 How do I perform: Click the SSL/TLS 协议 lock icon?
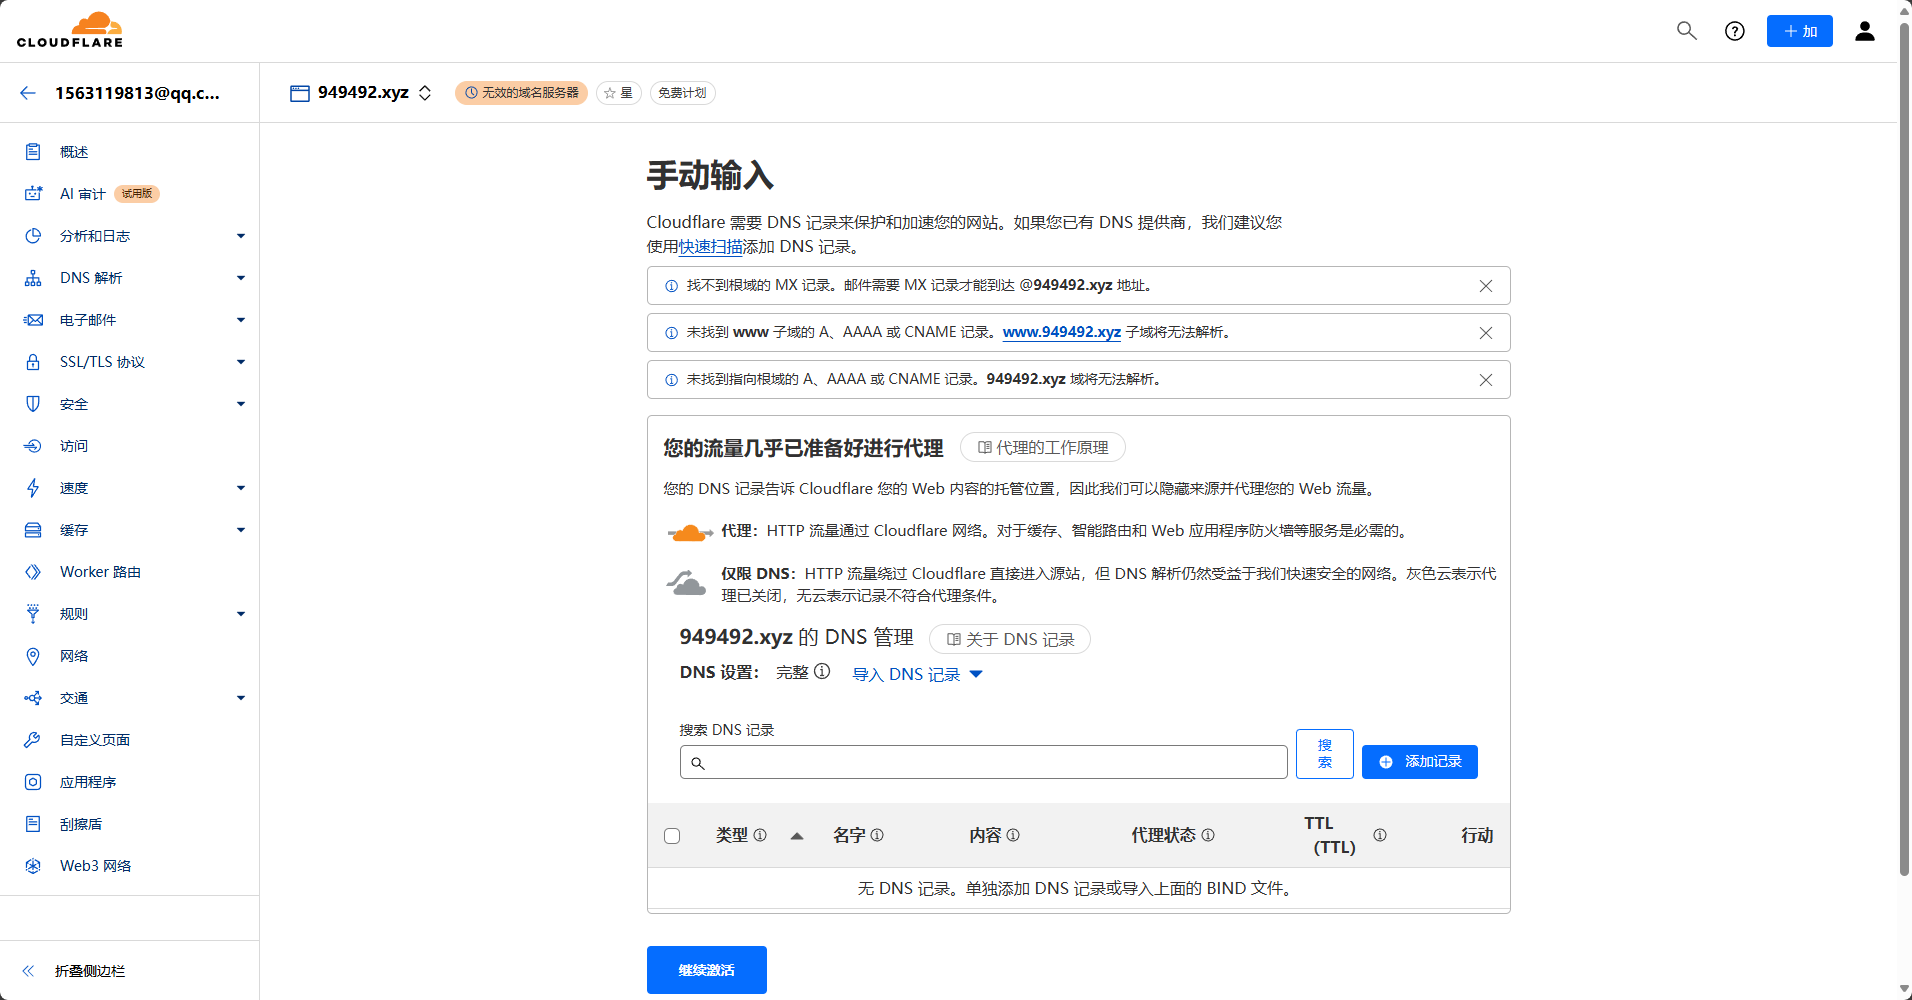33,362
